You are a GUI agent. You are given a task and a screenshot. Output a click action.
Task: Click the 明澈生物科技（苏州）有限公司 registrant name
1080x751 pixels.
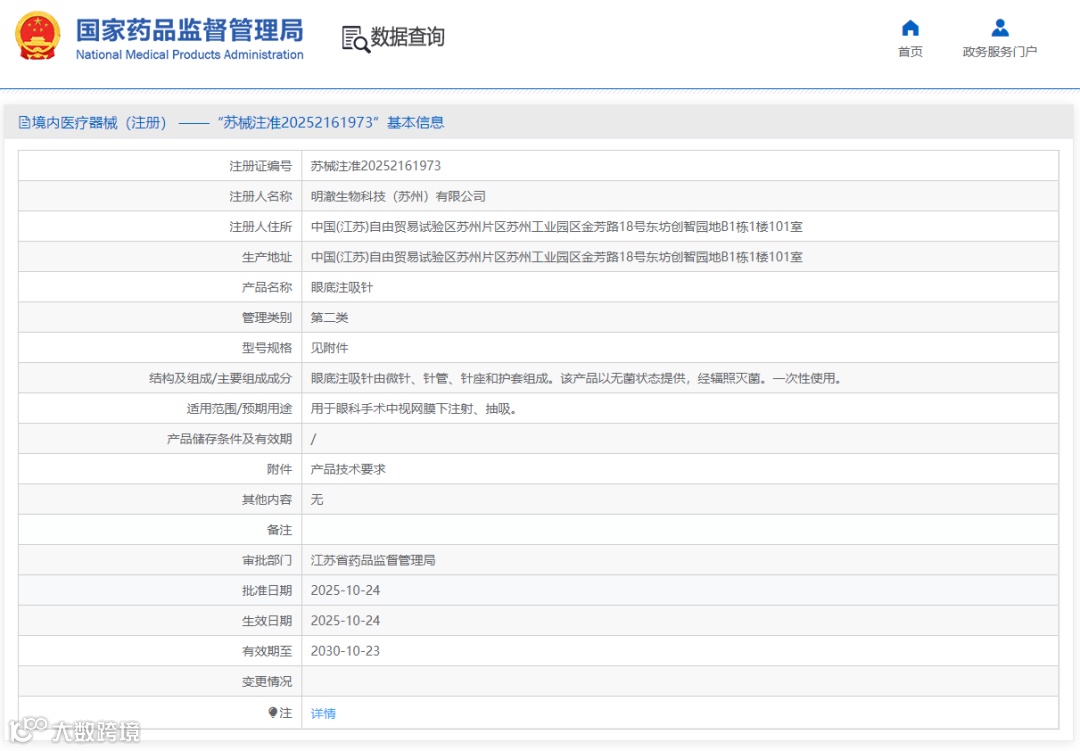tap(398, 196)
